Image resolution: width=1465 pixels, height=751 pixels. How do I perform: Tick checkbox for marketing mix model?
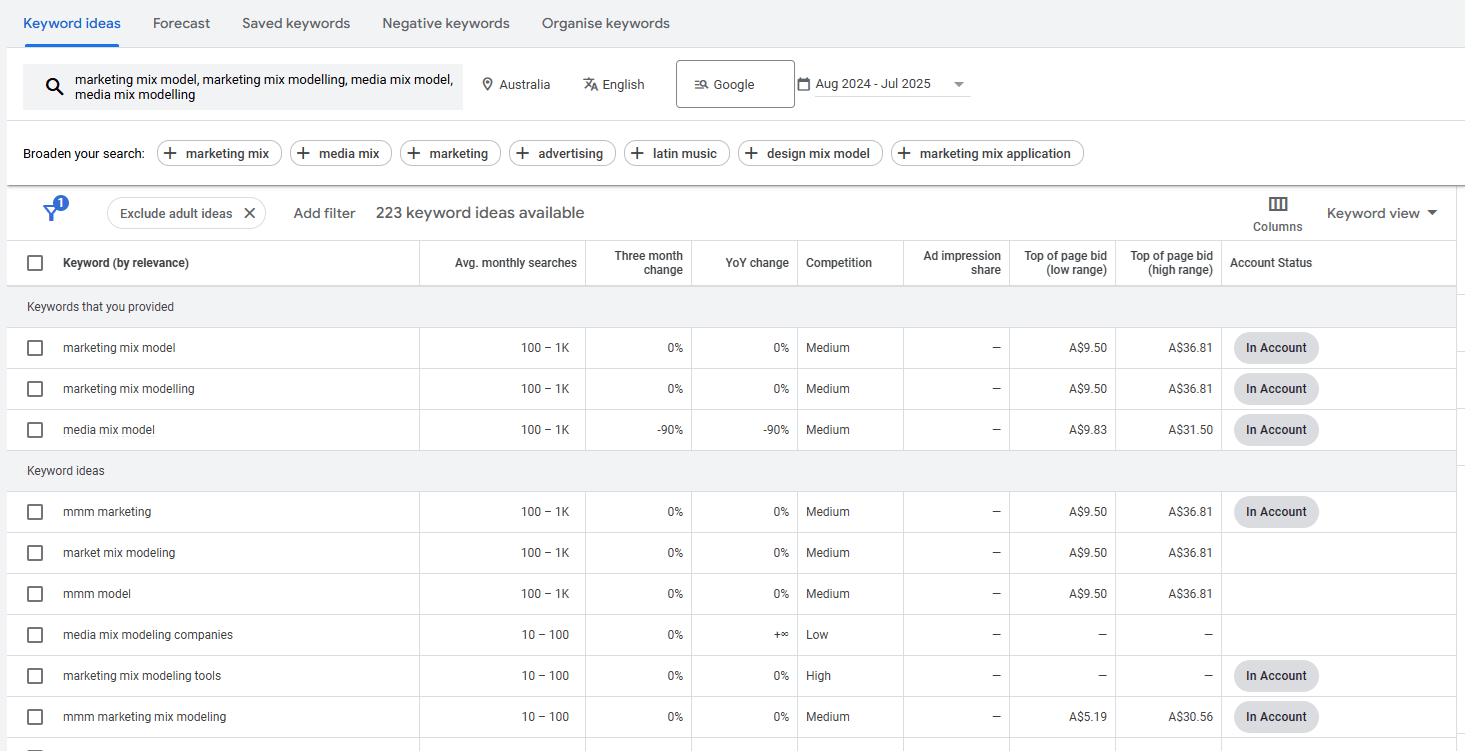coord(35,348)
